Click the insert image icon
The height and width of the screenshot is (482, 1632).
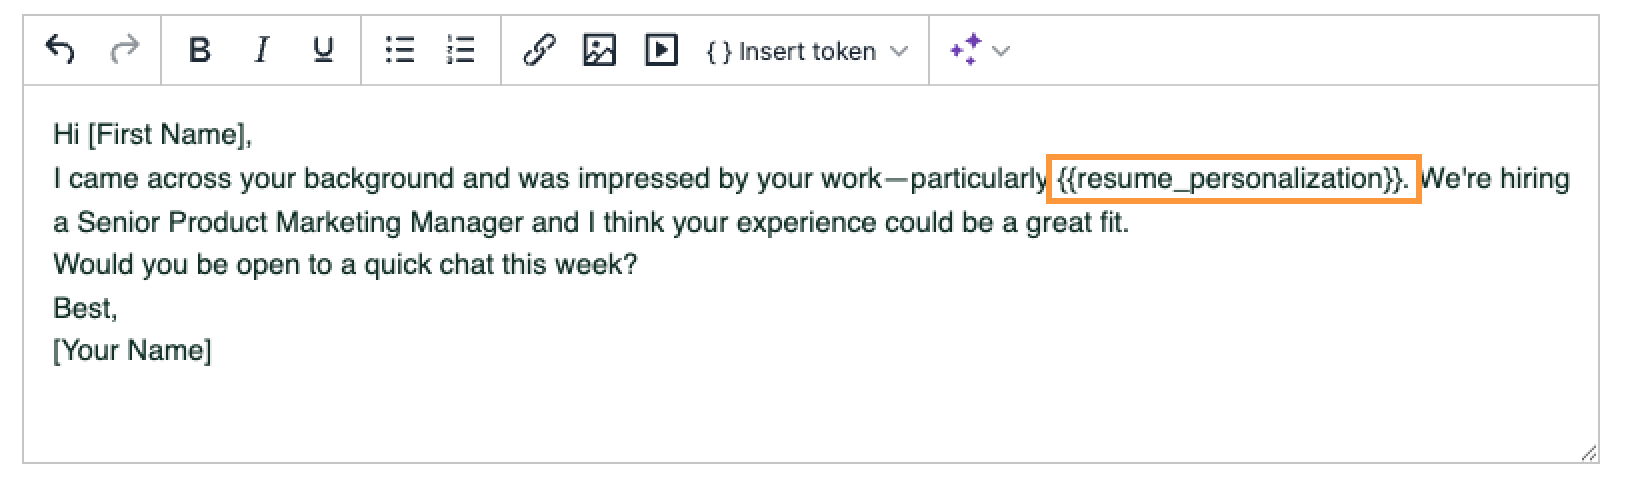pyautogui.click(x=599, y=50)
